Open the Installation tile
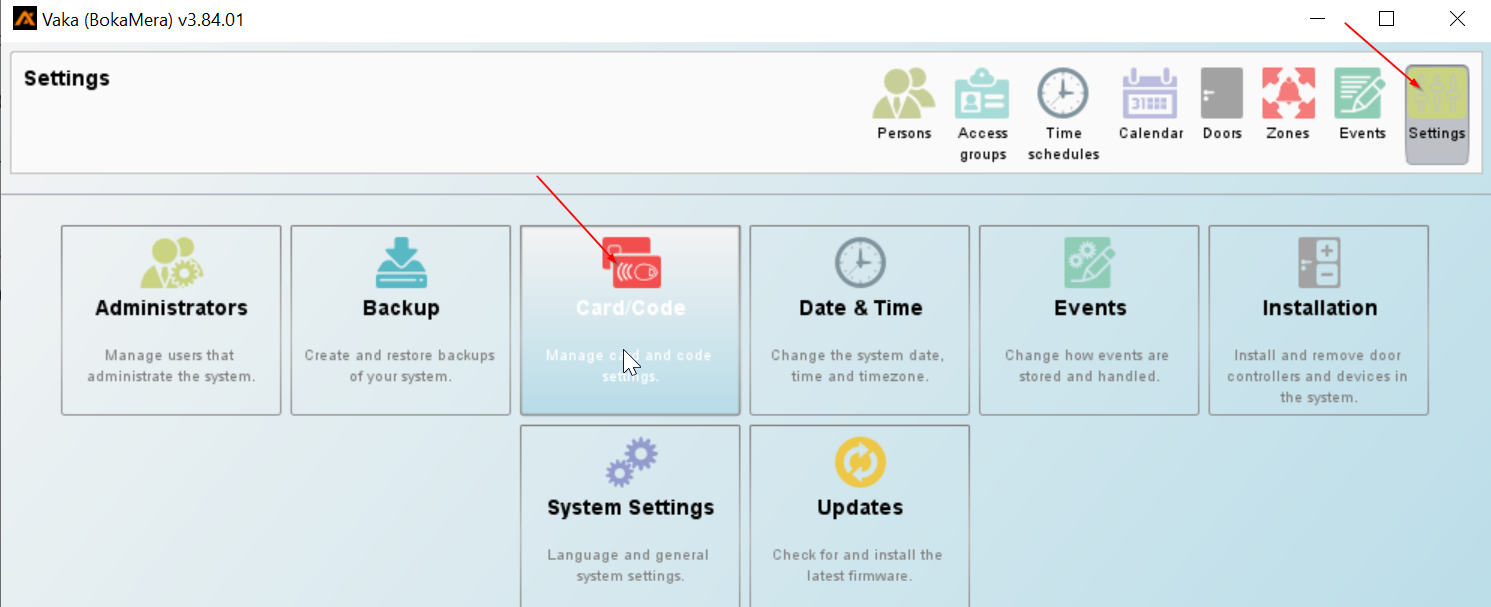 click(1319, 320)
